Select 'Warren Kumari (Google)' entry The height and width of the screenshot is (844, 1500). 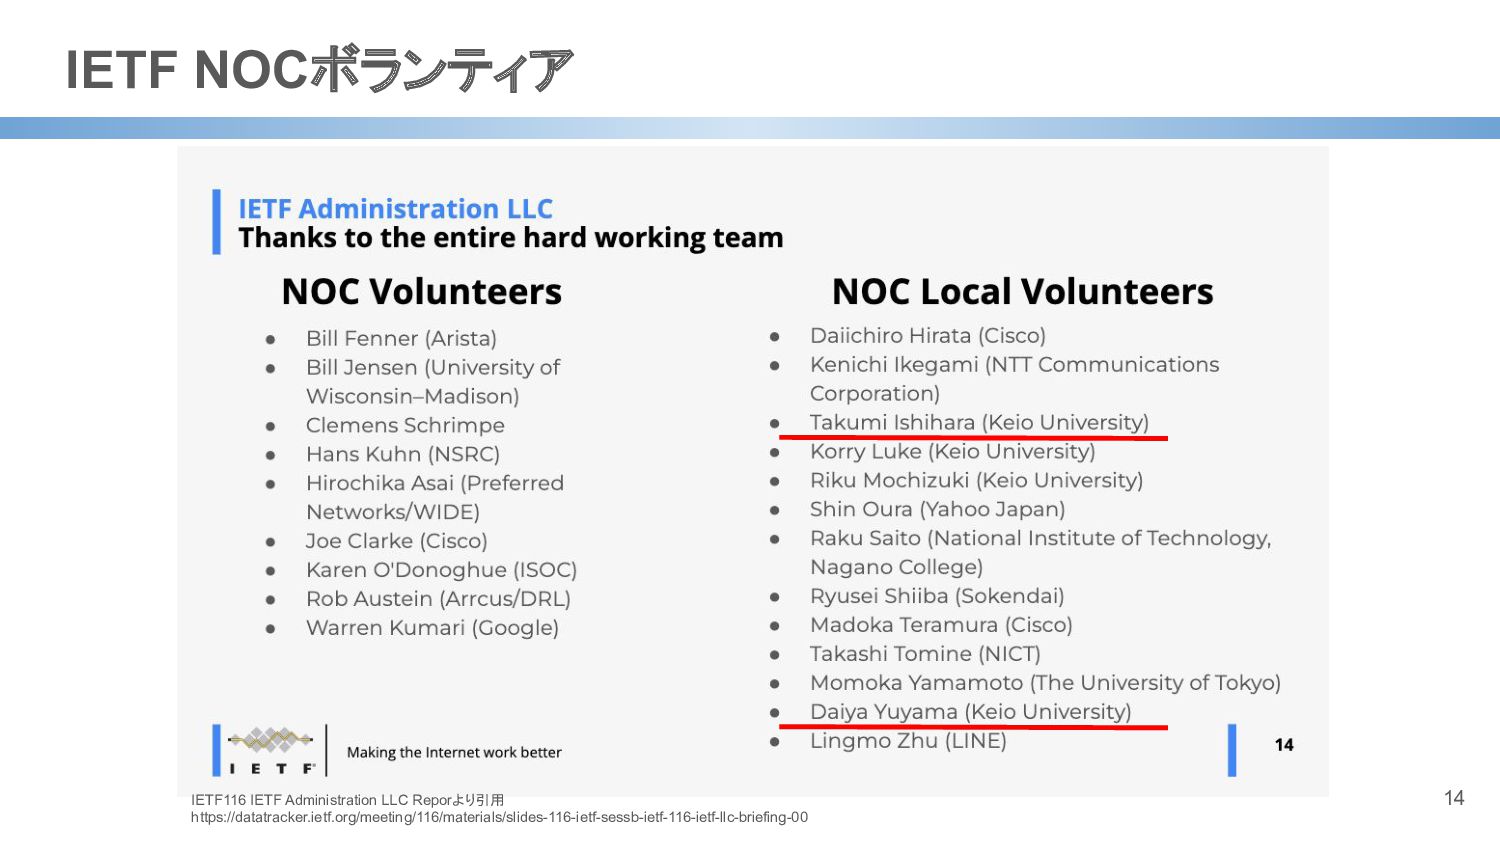pos(432,629)
